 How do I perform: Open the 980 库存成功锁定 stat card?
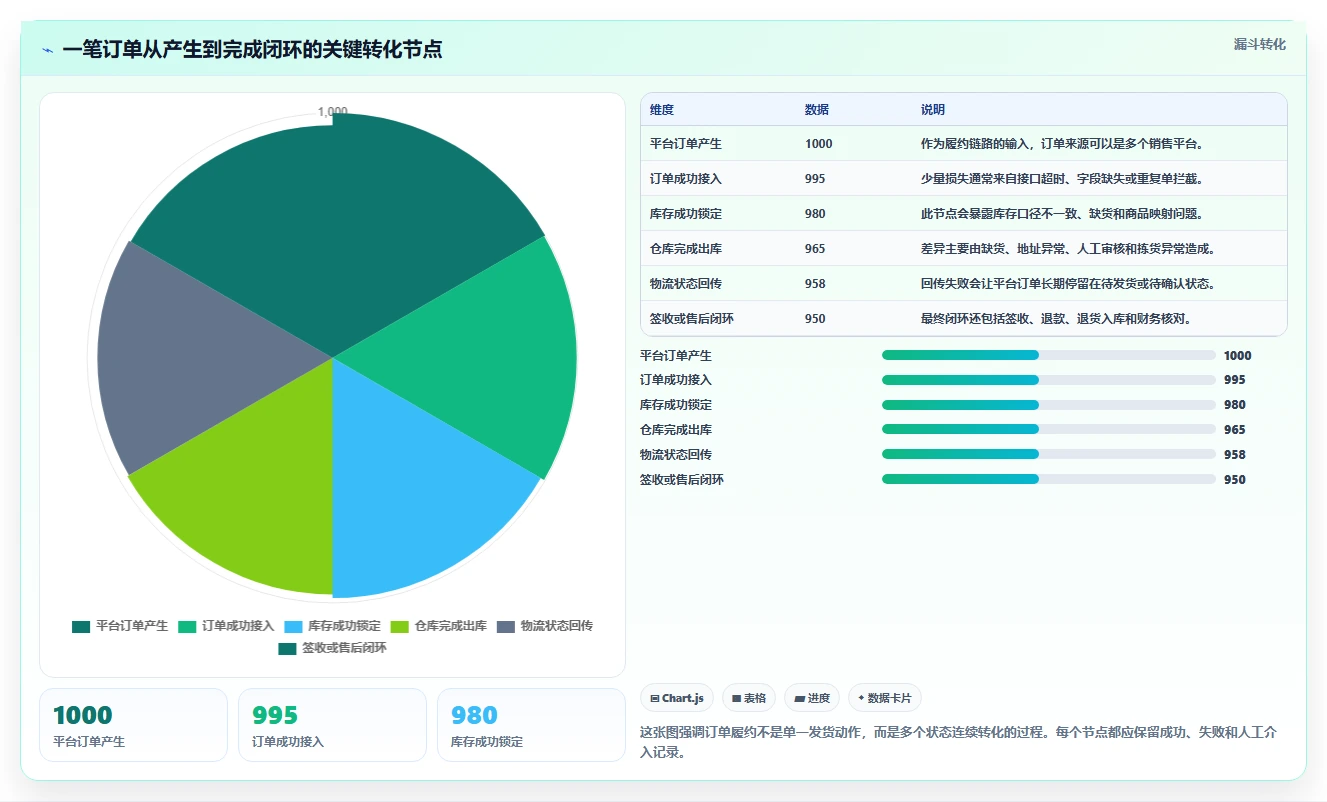(531, 725)
